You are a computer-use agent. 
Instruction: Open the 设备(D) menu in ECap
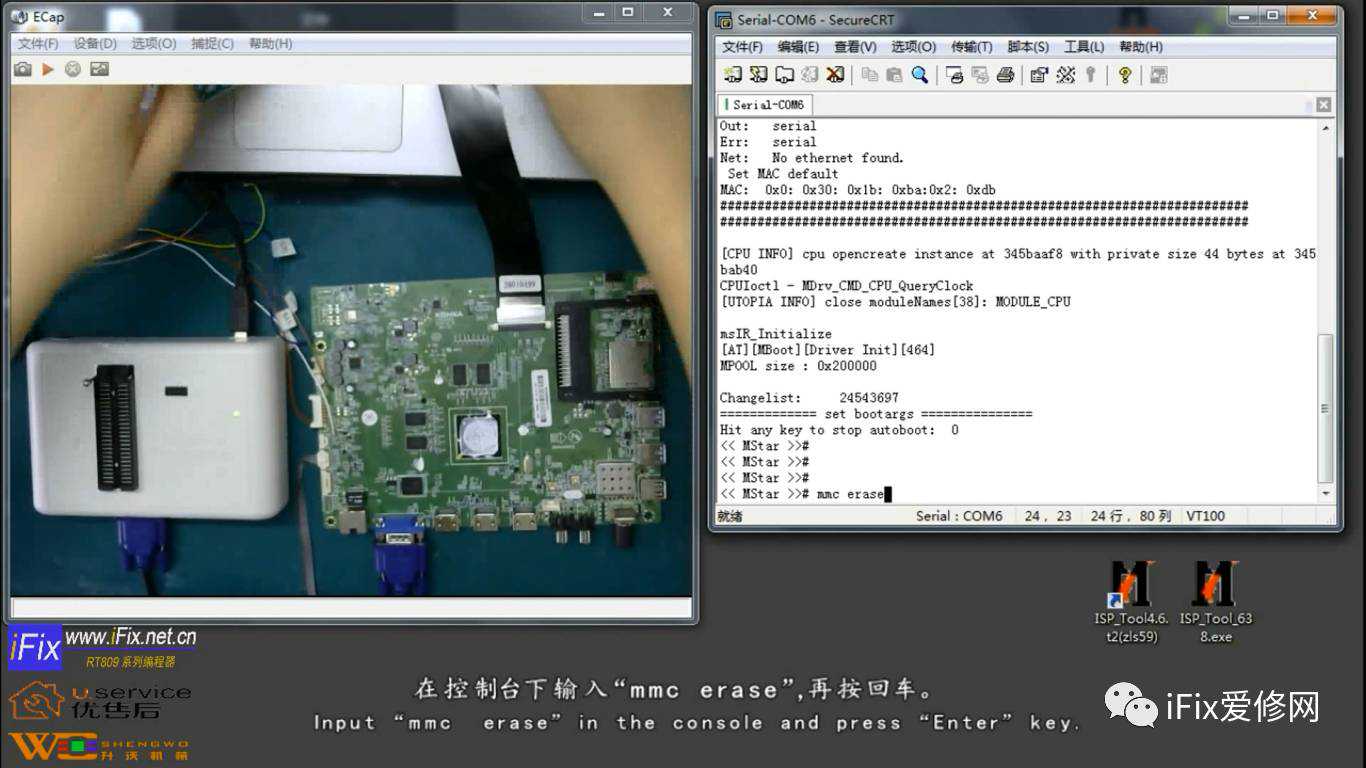point(95,44)
